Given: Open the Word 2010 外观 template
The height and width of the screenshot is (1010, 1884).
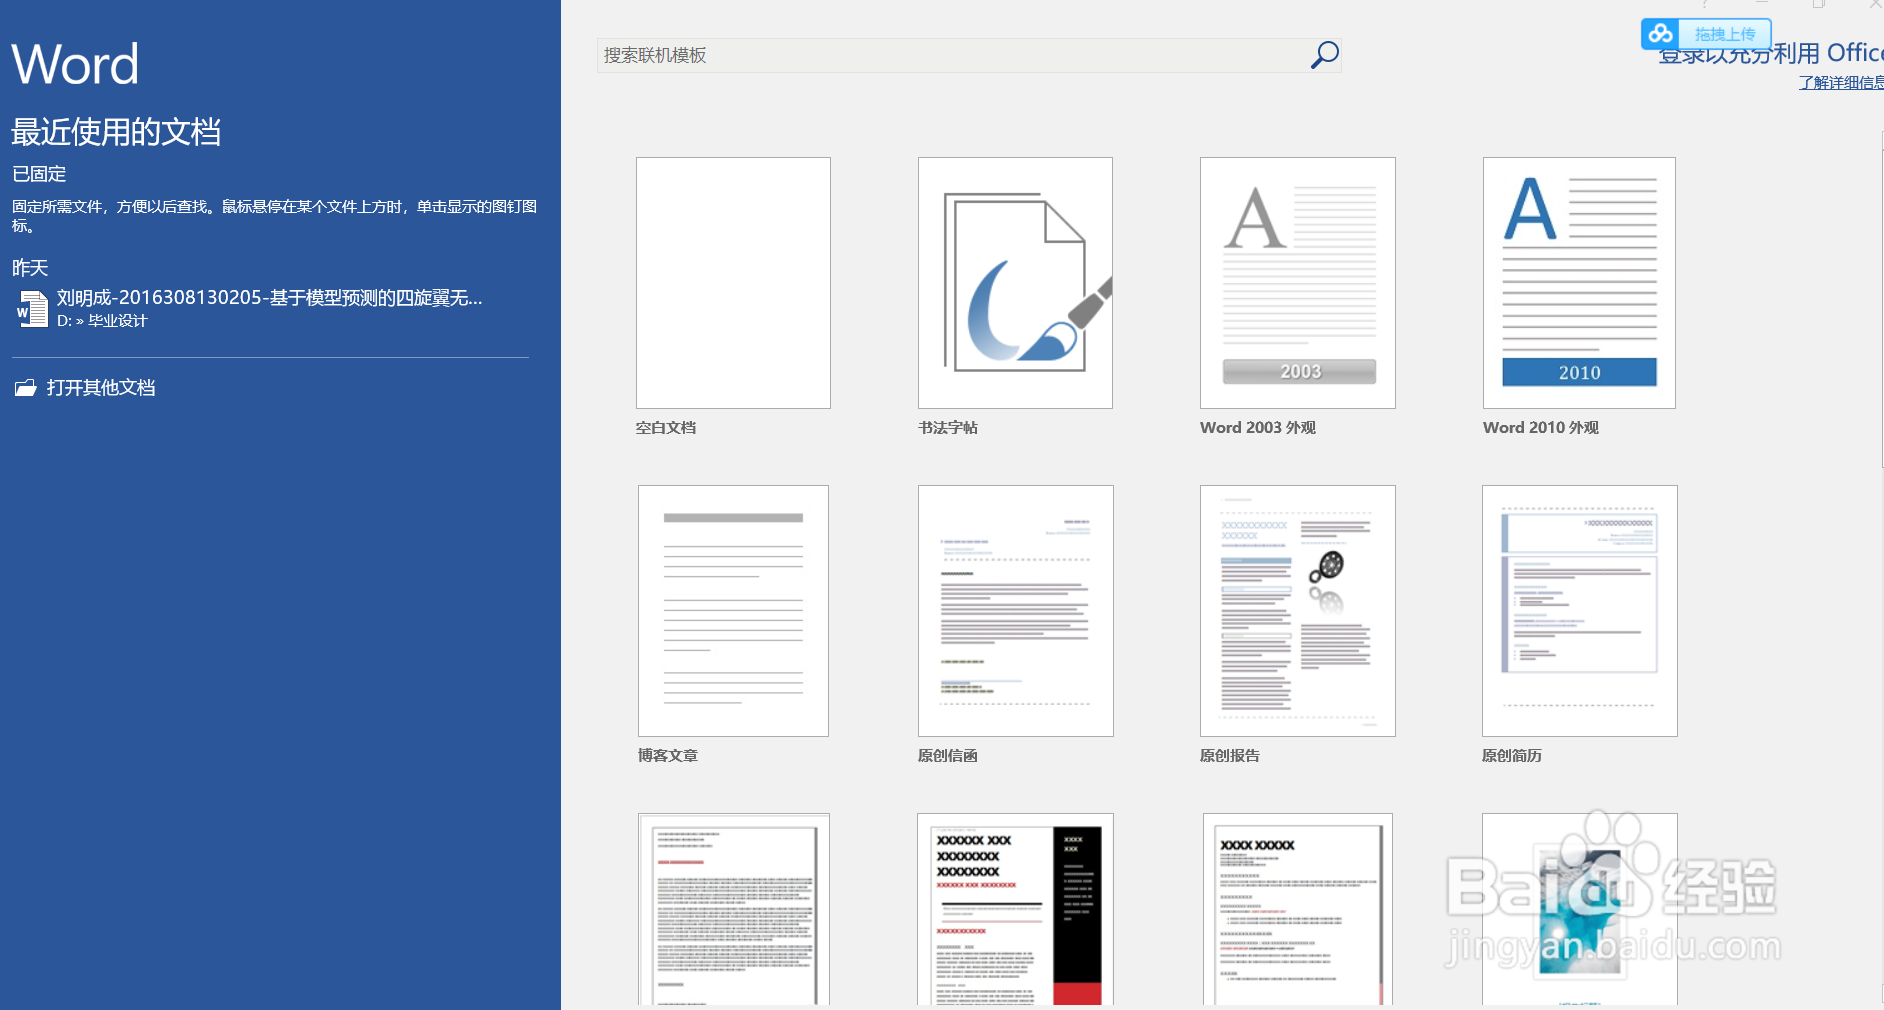Looking at the screenshot, I should tap(1579, 283).
